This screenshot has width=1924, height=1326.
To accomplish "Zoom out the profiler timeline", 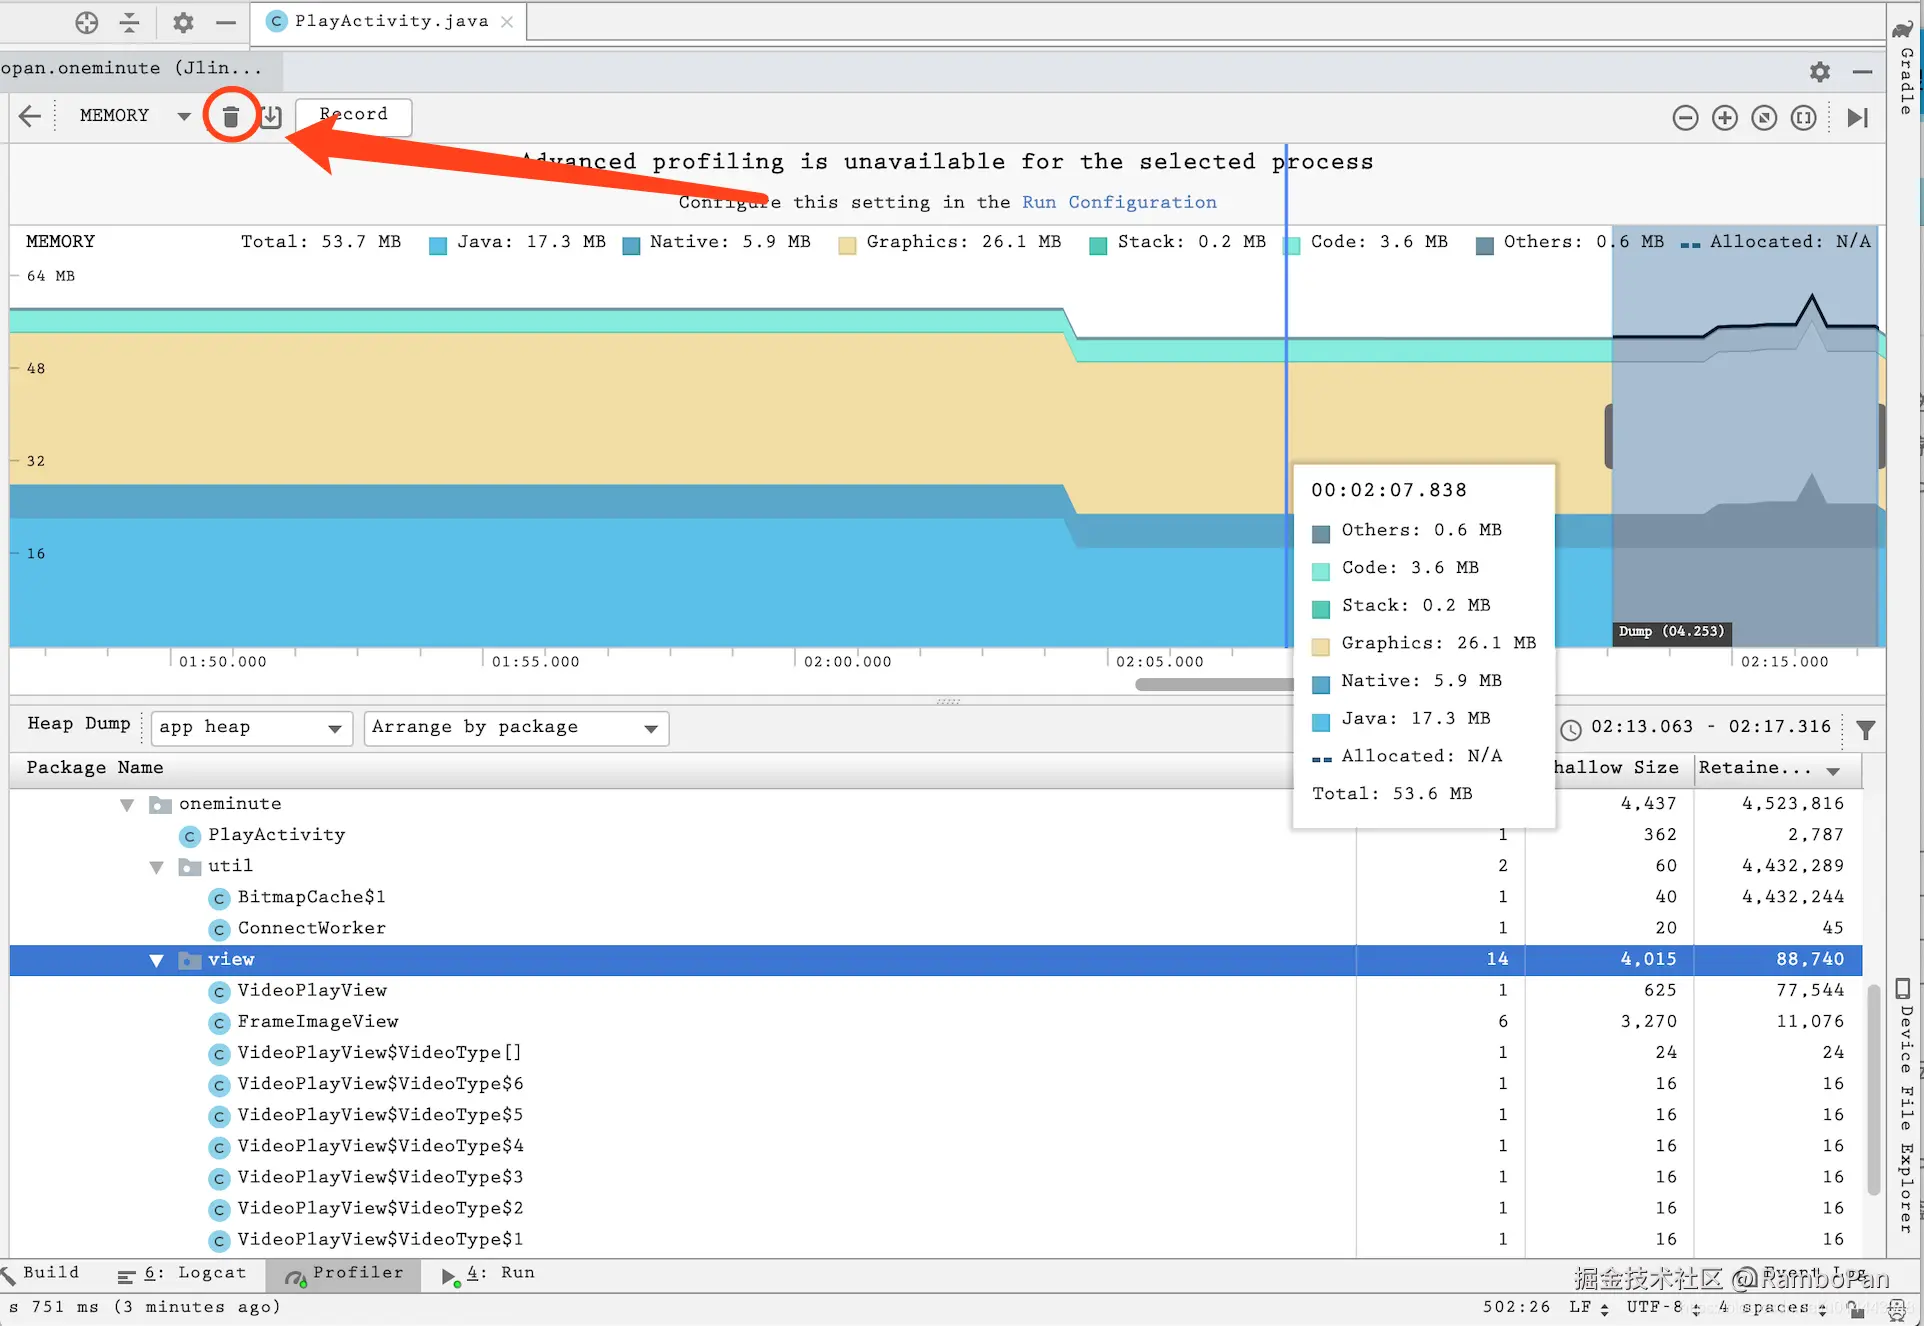I will tap(1685, 118).
